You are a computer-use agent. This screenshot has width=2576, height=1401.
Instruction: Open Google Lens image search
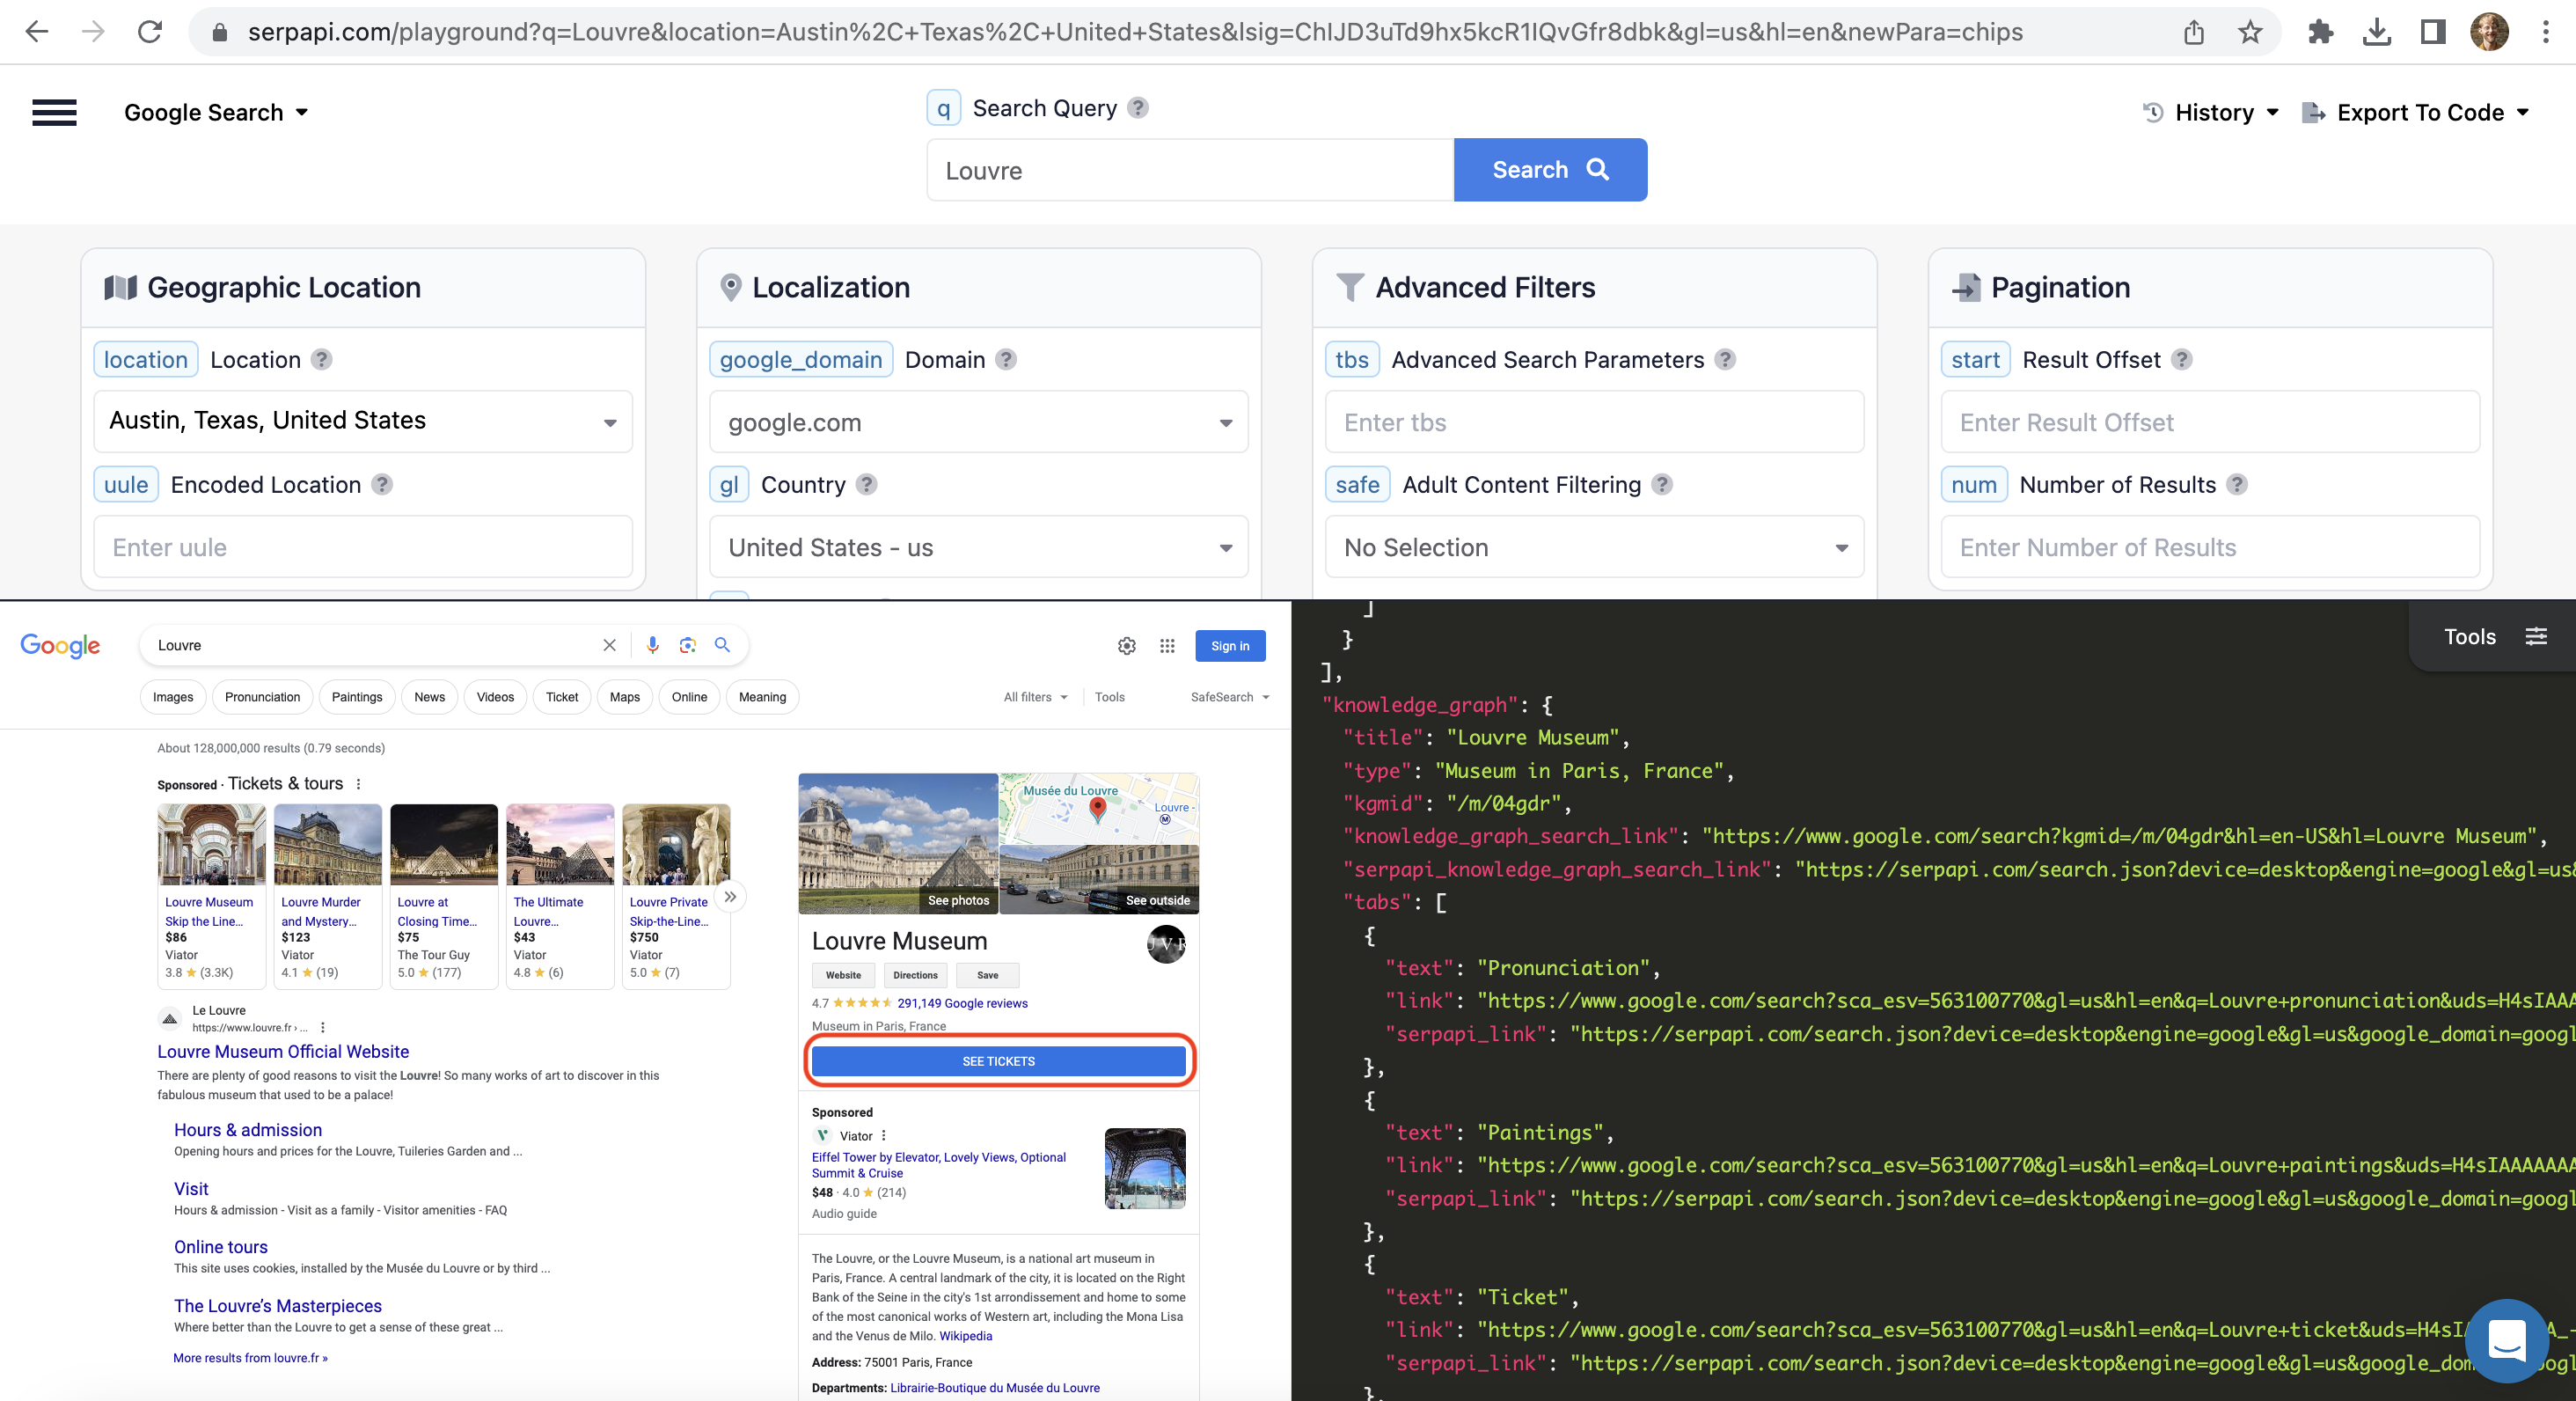point(687,645)
